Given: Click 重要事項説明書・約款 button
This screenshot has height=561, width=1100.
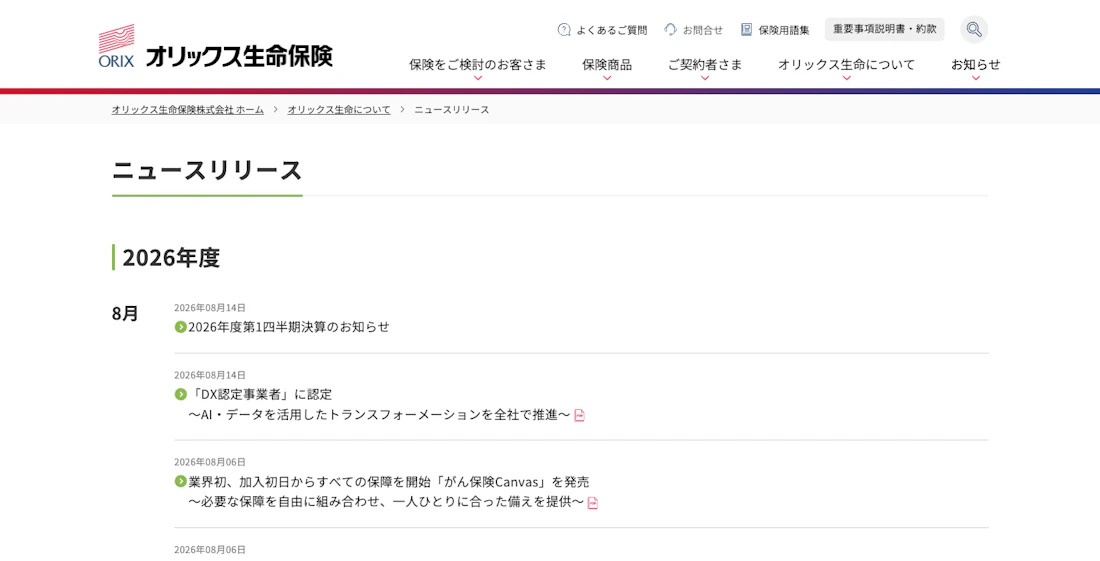Looking at the screenshot, I should 885,29.
